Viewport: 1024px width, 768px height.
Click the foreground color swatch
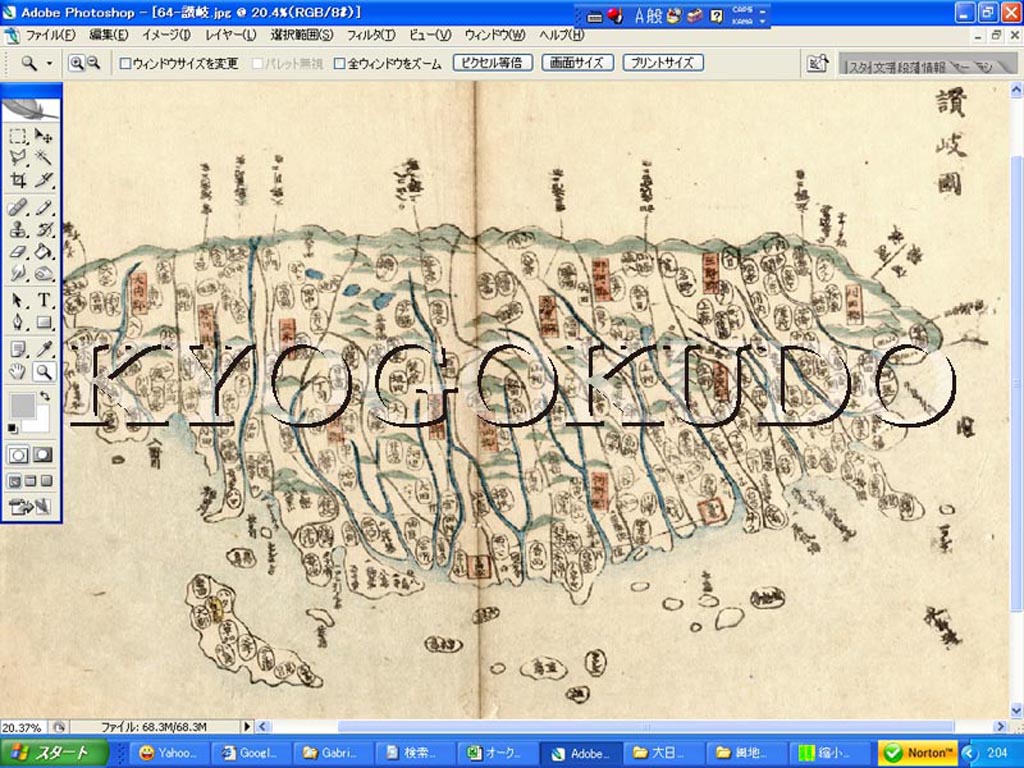(22, 405)
